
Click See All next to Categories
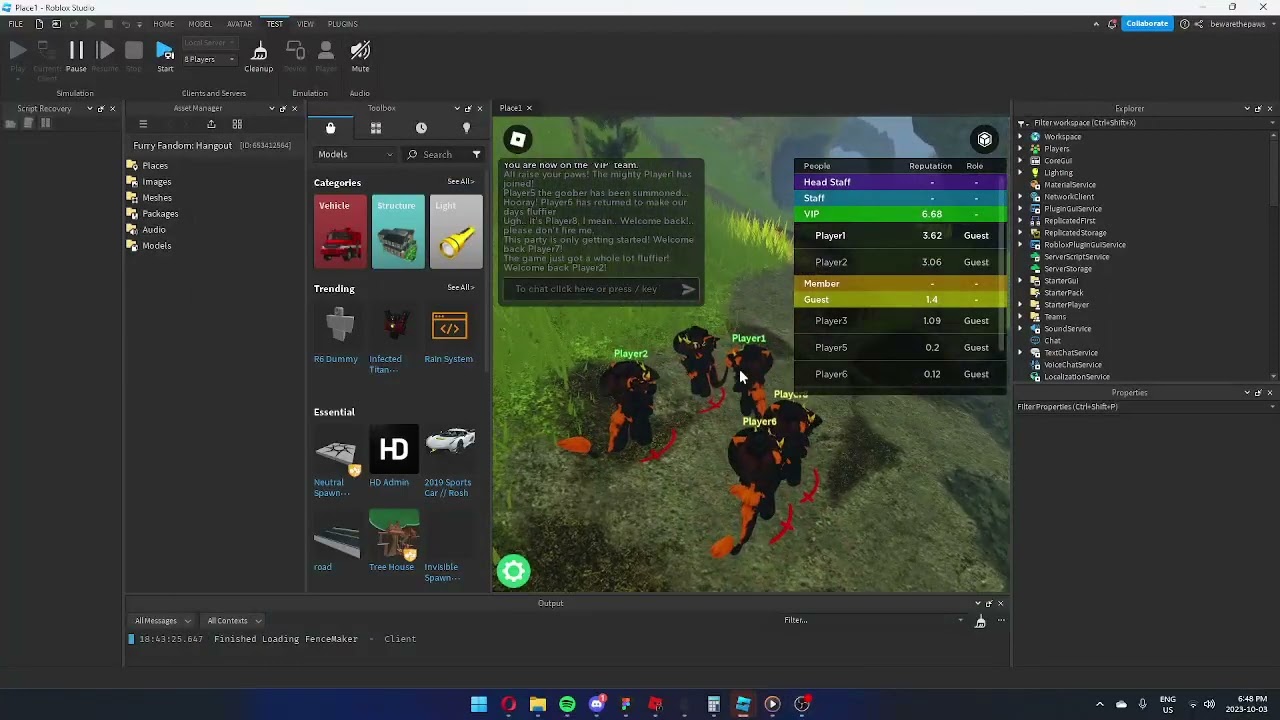(460, 182)
